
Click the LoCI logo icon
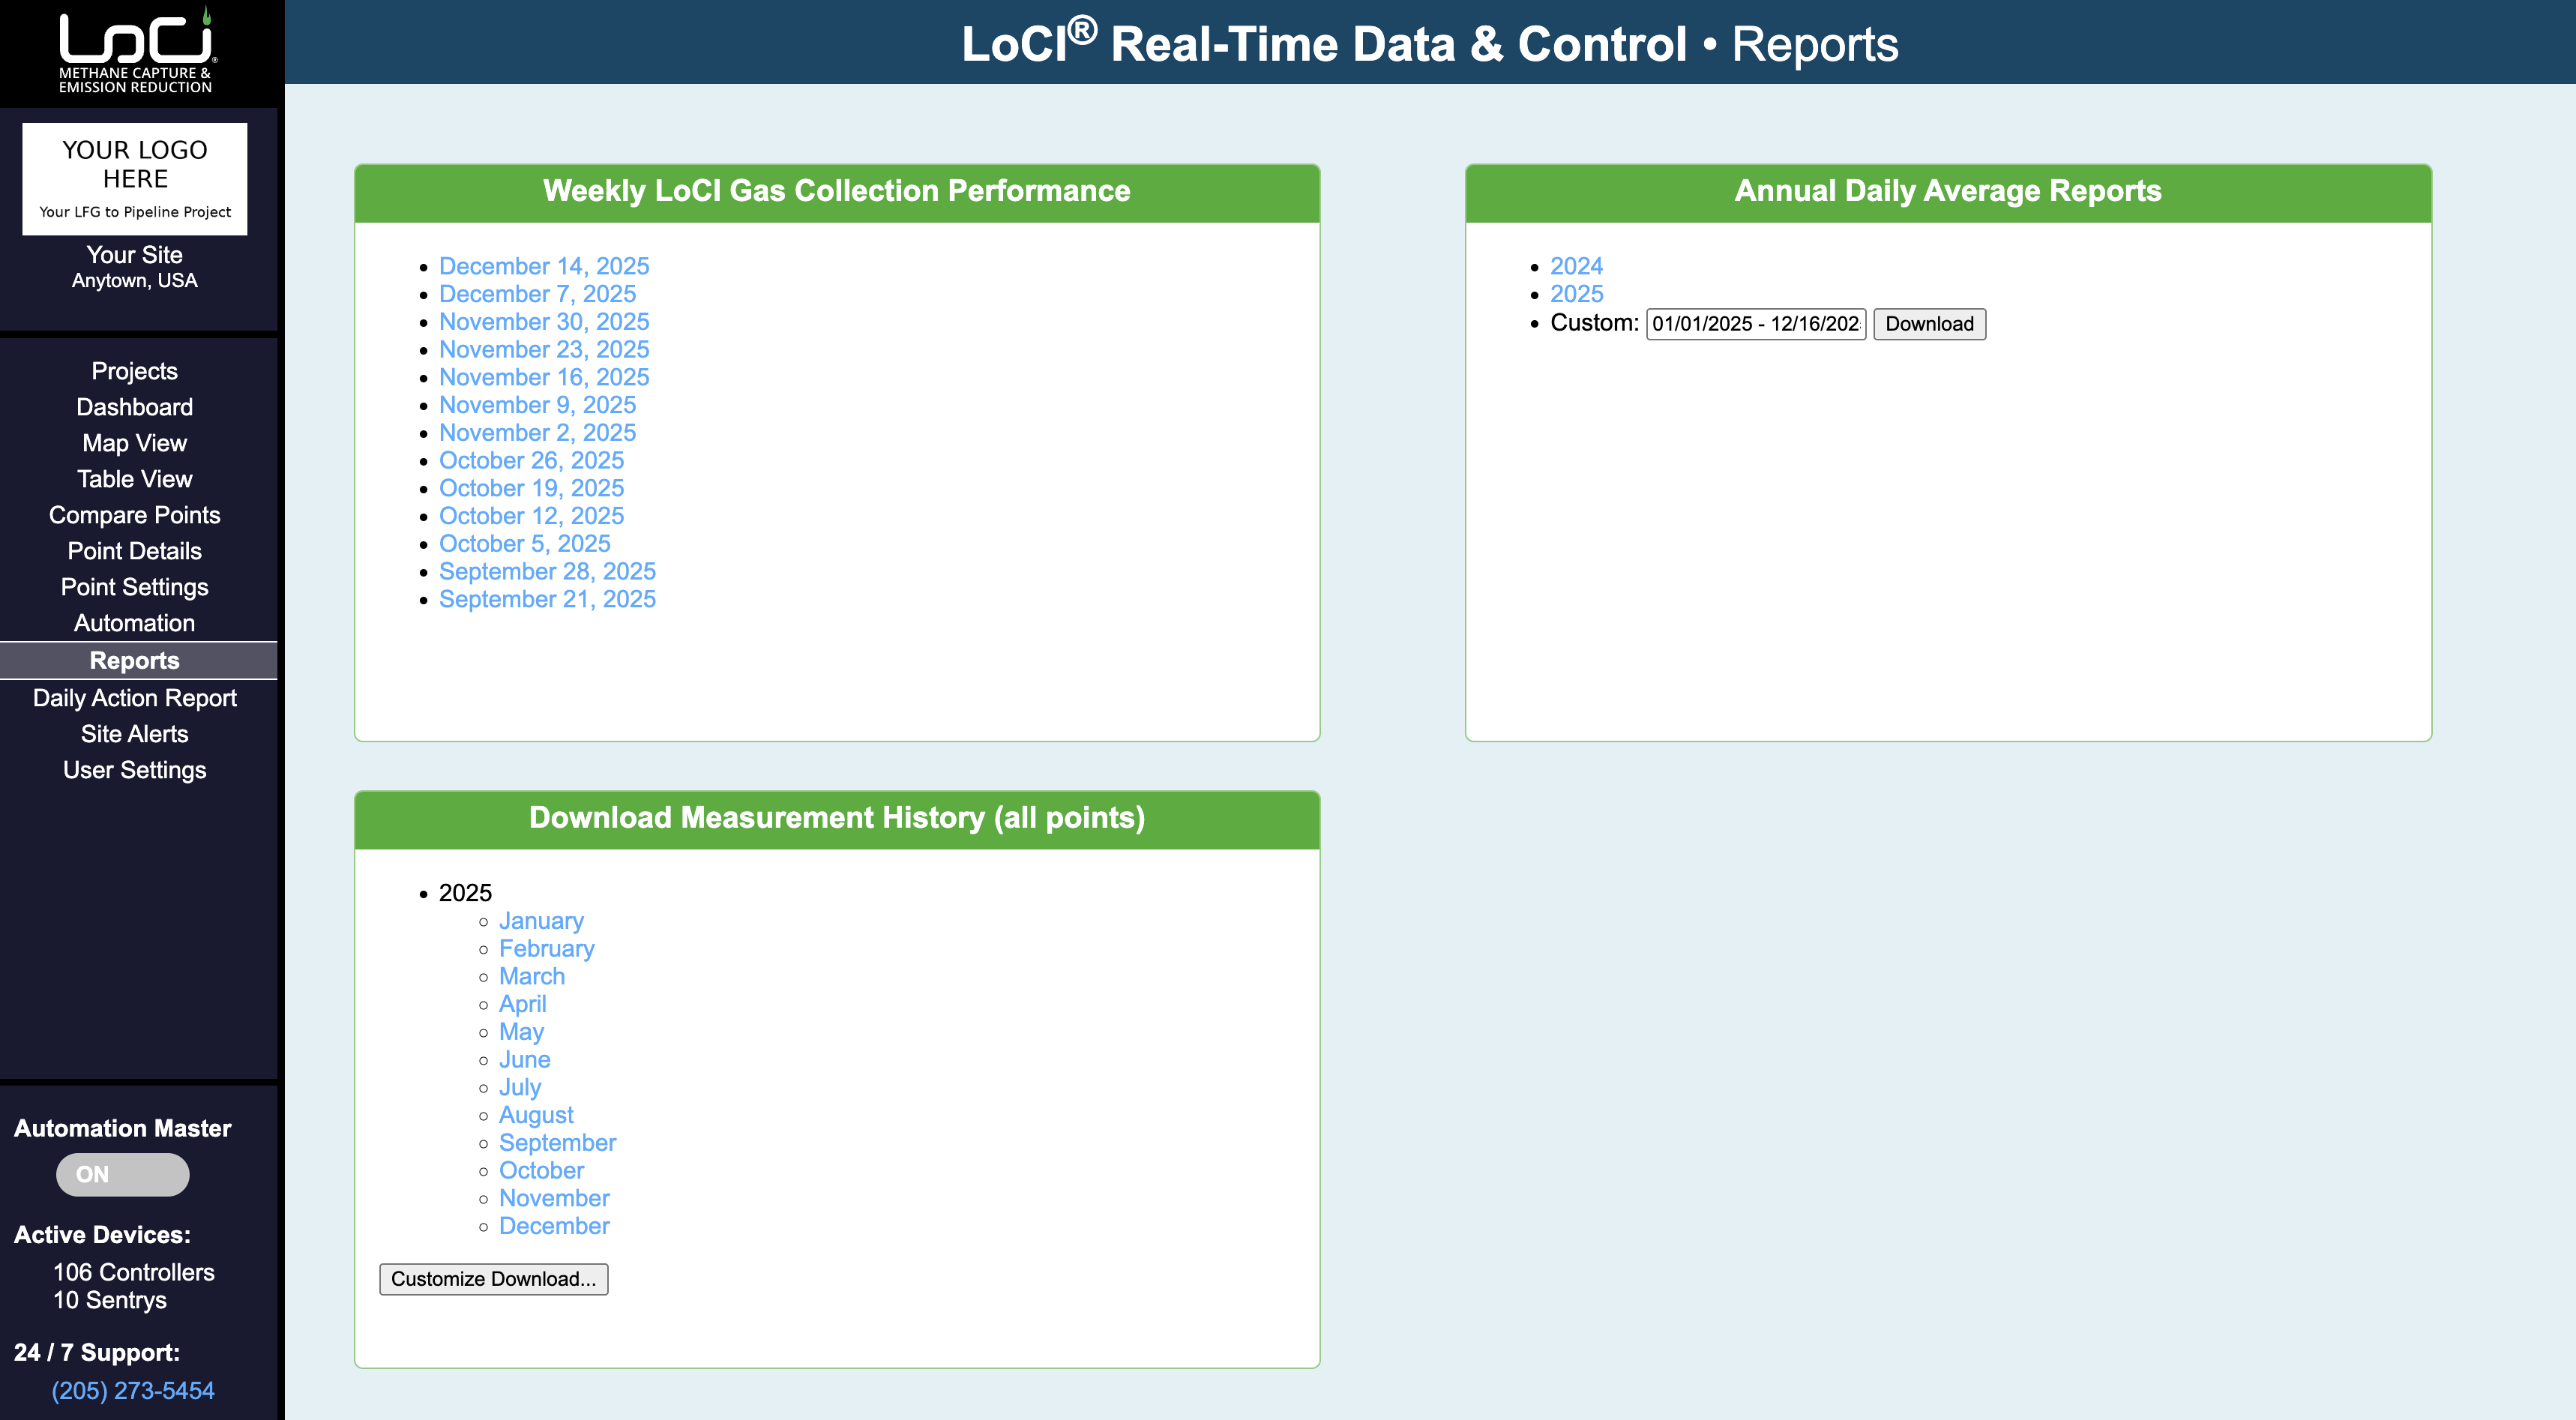[135, 50]
